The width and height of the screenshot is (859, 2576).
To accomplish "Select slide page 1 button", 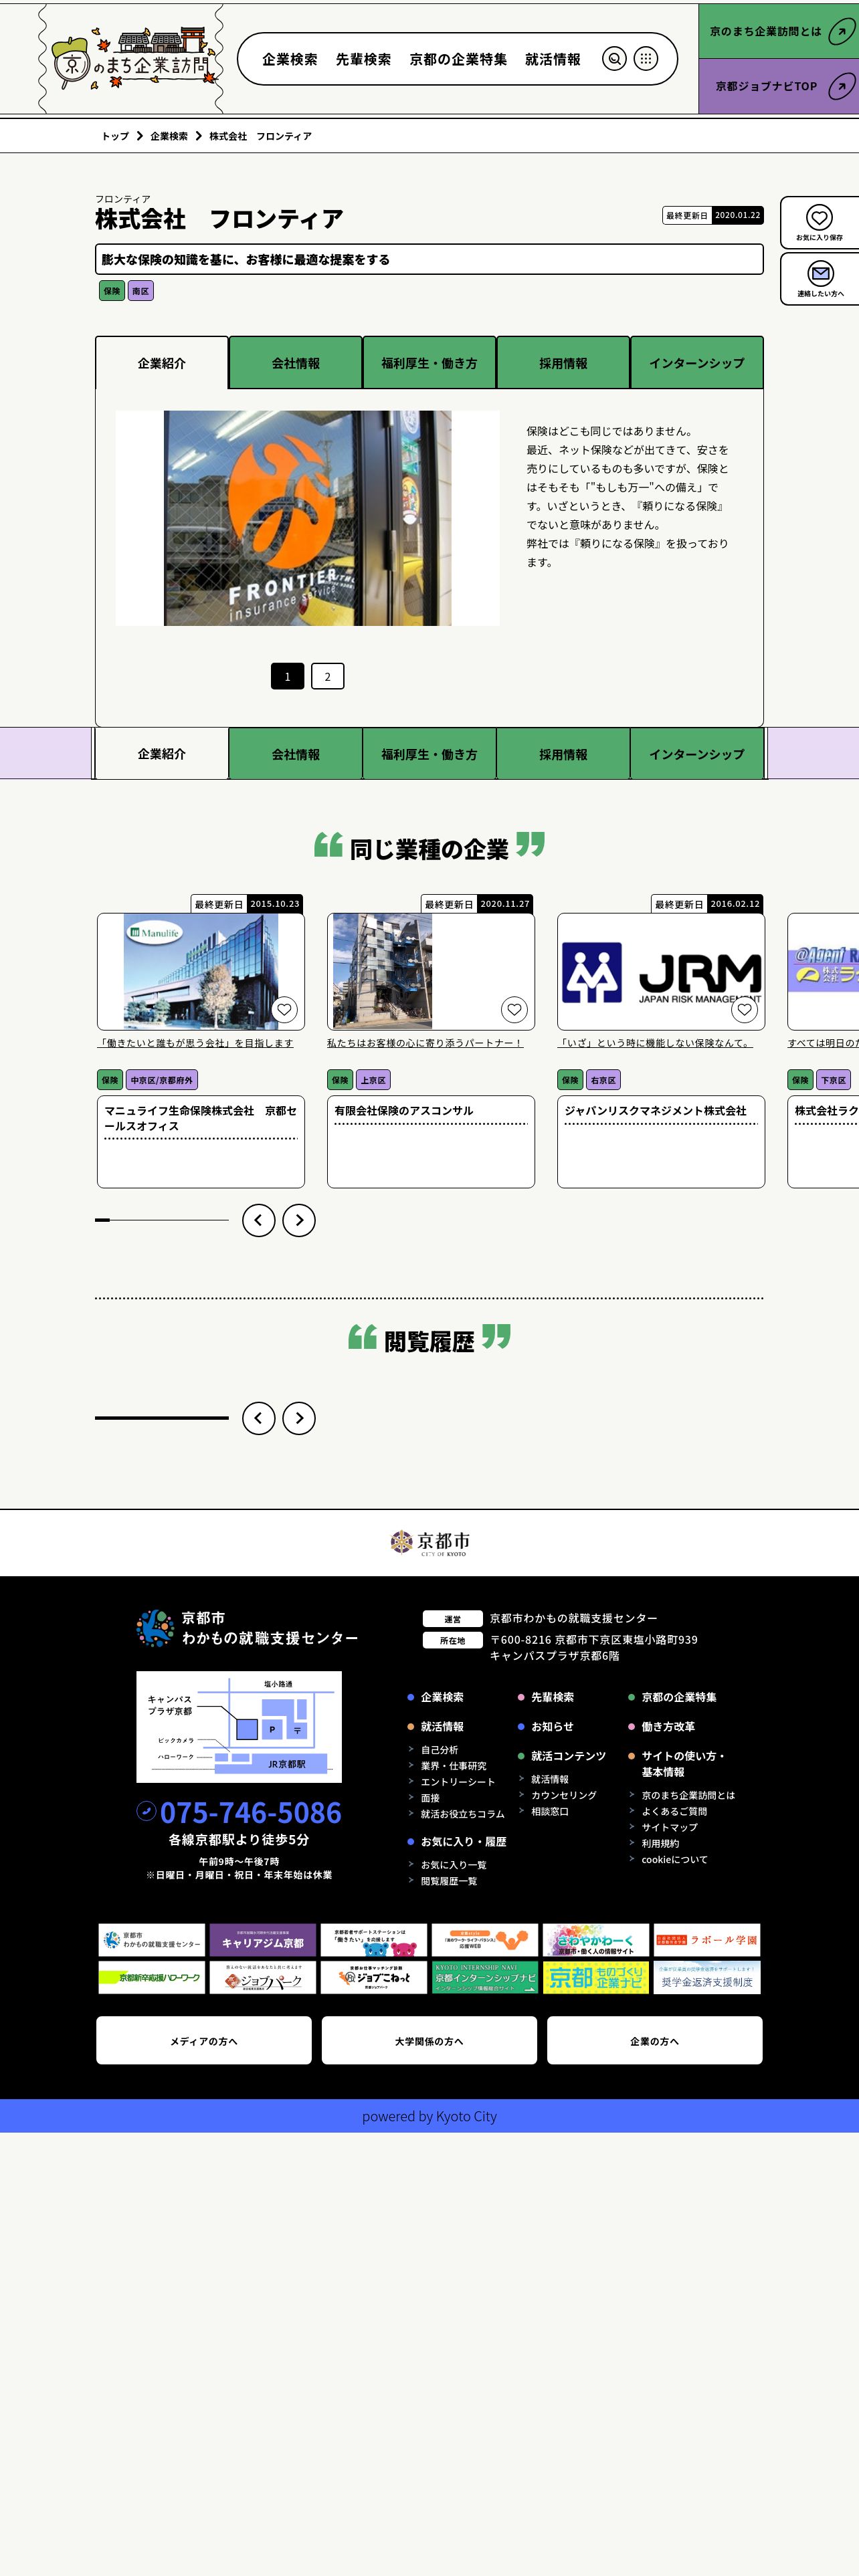I will 287,676.
